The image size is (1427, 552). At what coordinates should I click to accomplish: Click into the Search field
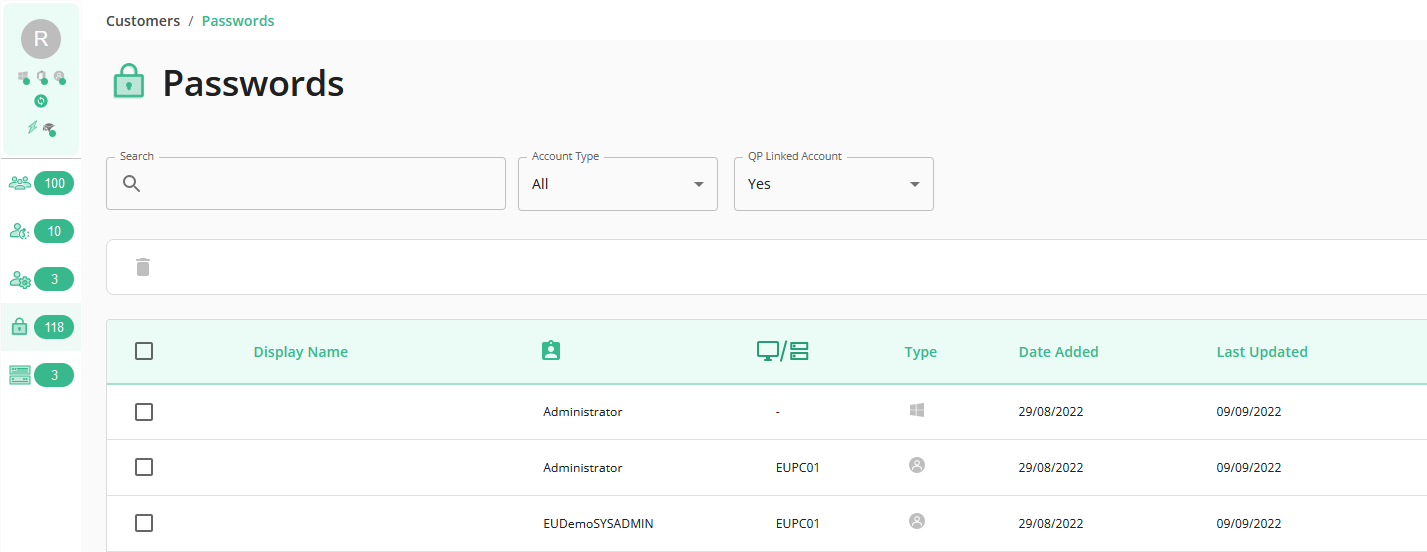pyautogui.click(x=306, y=184)
